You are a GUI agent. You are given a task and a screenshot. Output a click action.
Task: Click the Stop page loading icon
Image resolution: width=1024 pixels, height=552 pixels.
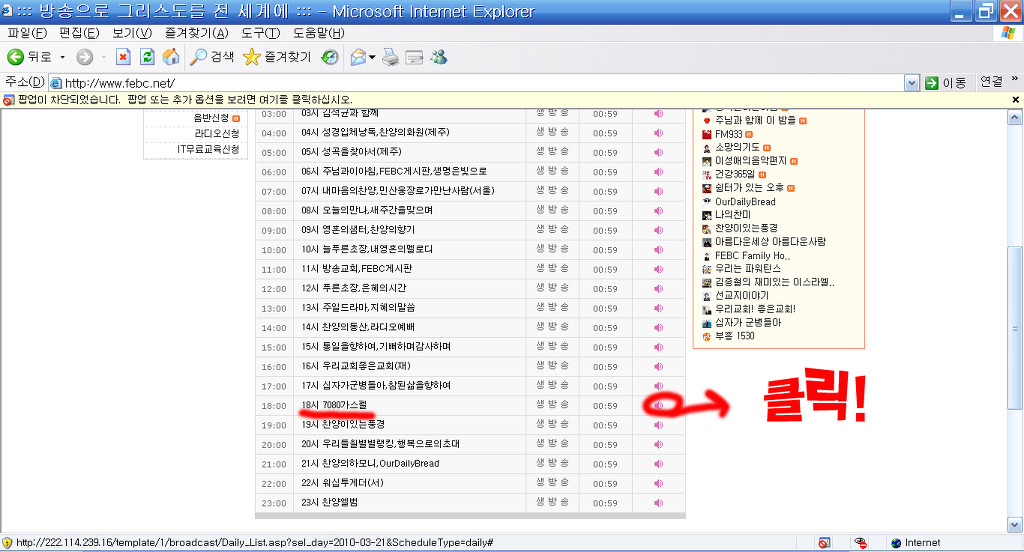pos(123,57)
